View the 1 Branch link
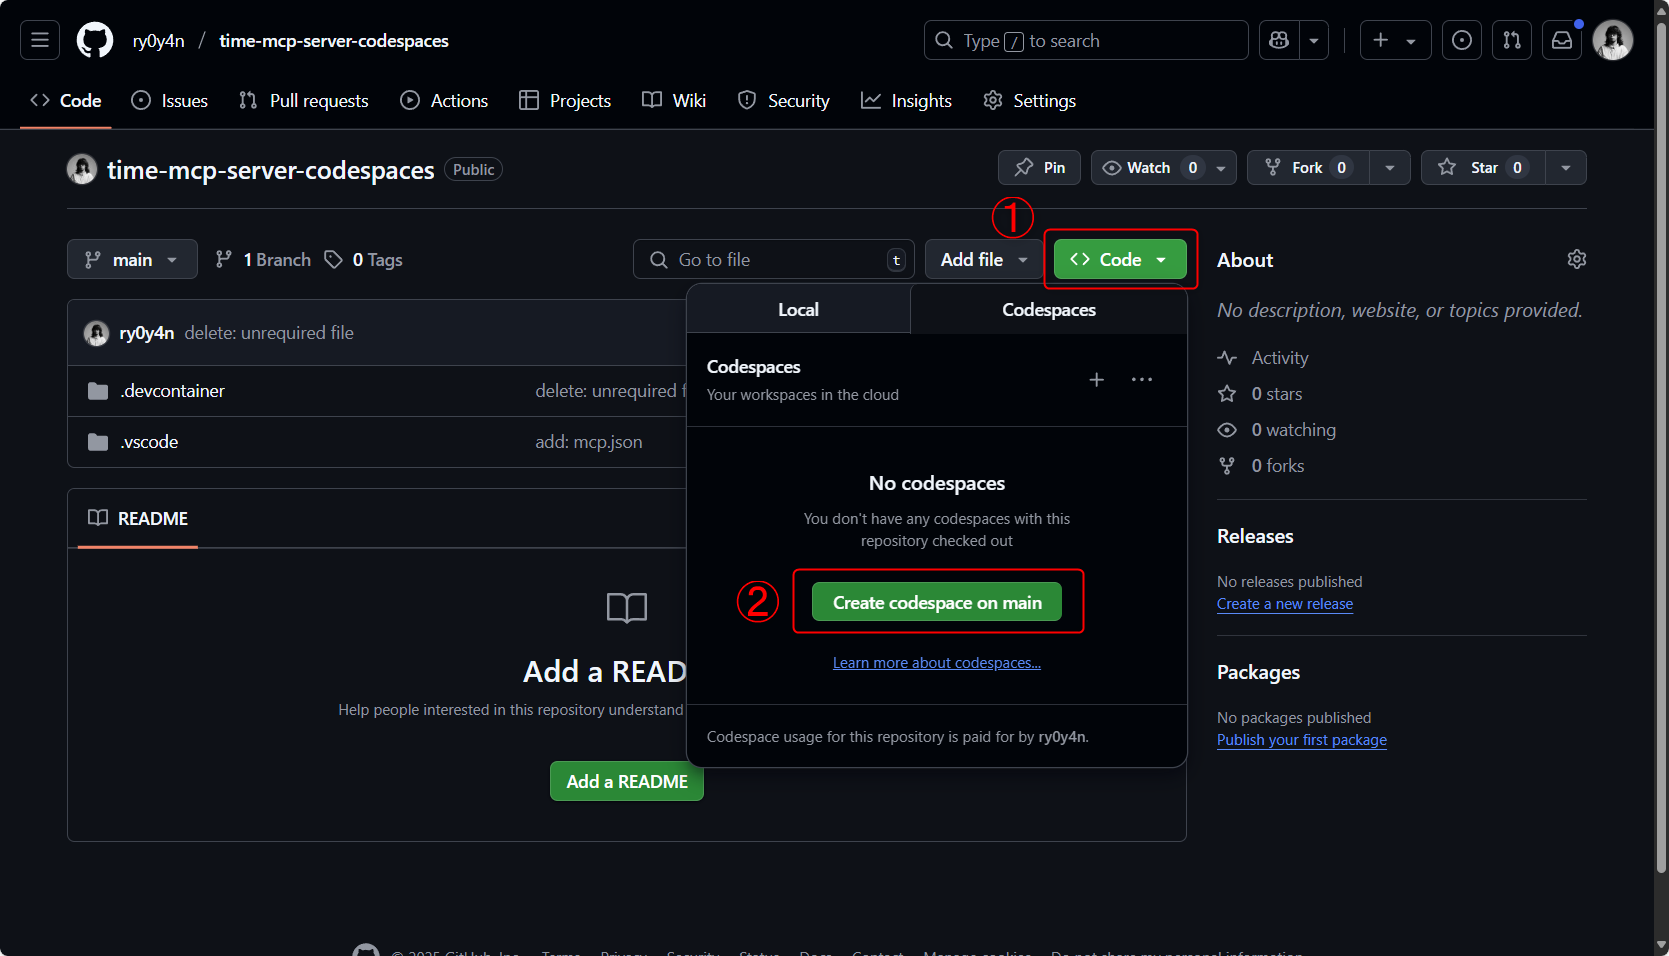The image size is (1669, 956). [263, 260]
